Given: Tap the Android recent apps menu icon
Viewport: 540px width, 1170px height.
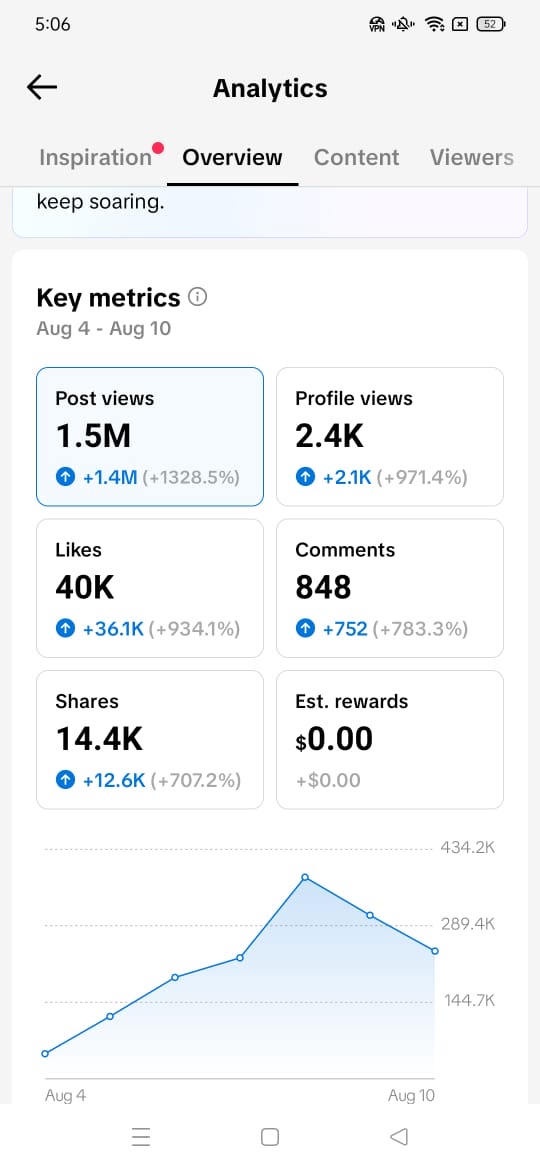Looking at the screenshot, I should pyautogui.click(x=141, y=1136).
